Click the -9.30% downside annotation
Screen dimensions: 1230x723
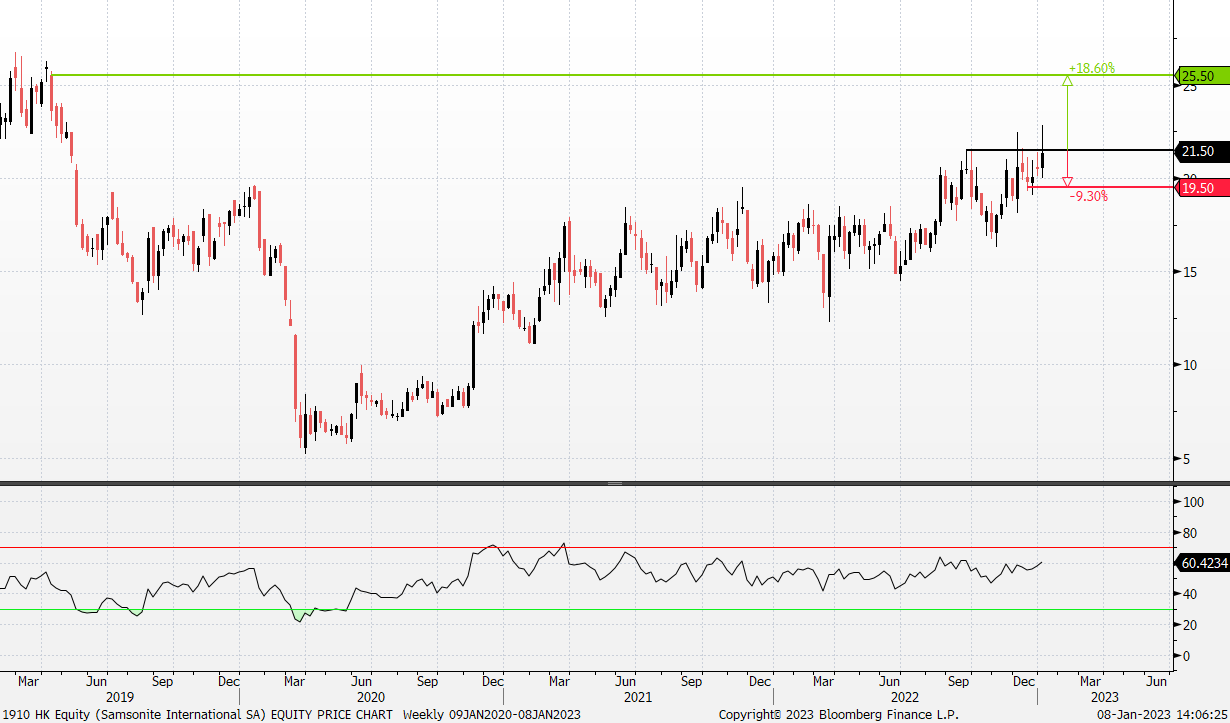(x=1088, y=197)
